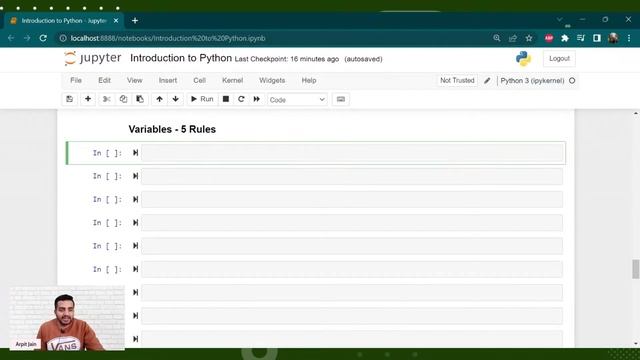Run the sixth cell with its run icon

click(x=136, y=269)
